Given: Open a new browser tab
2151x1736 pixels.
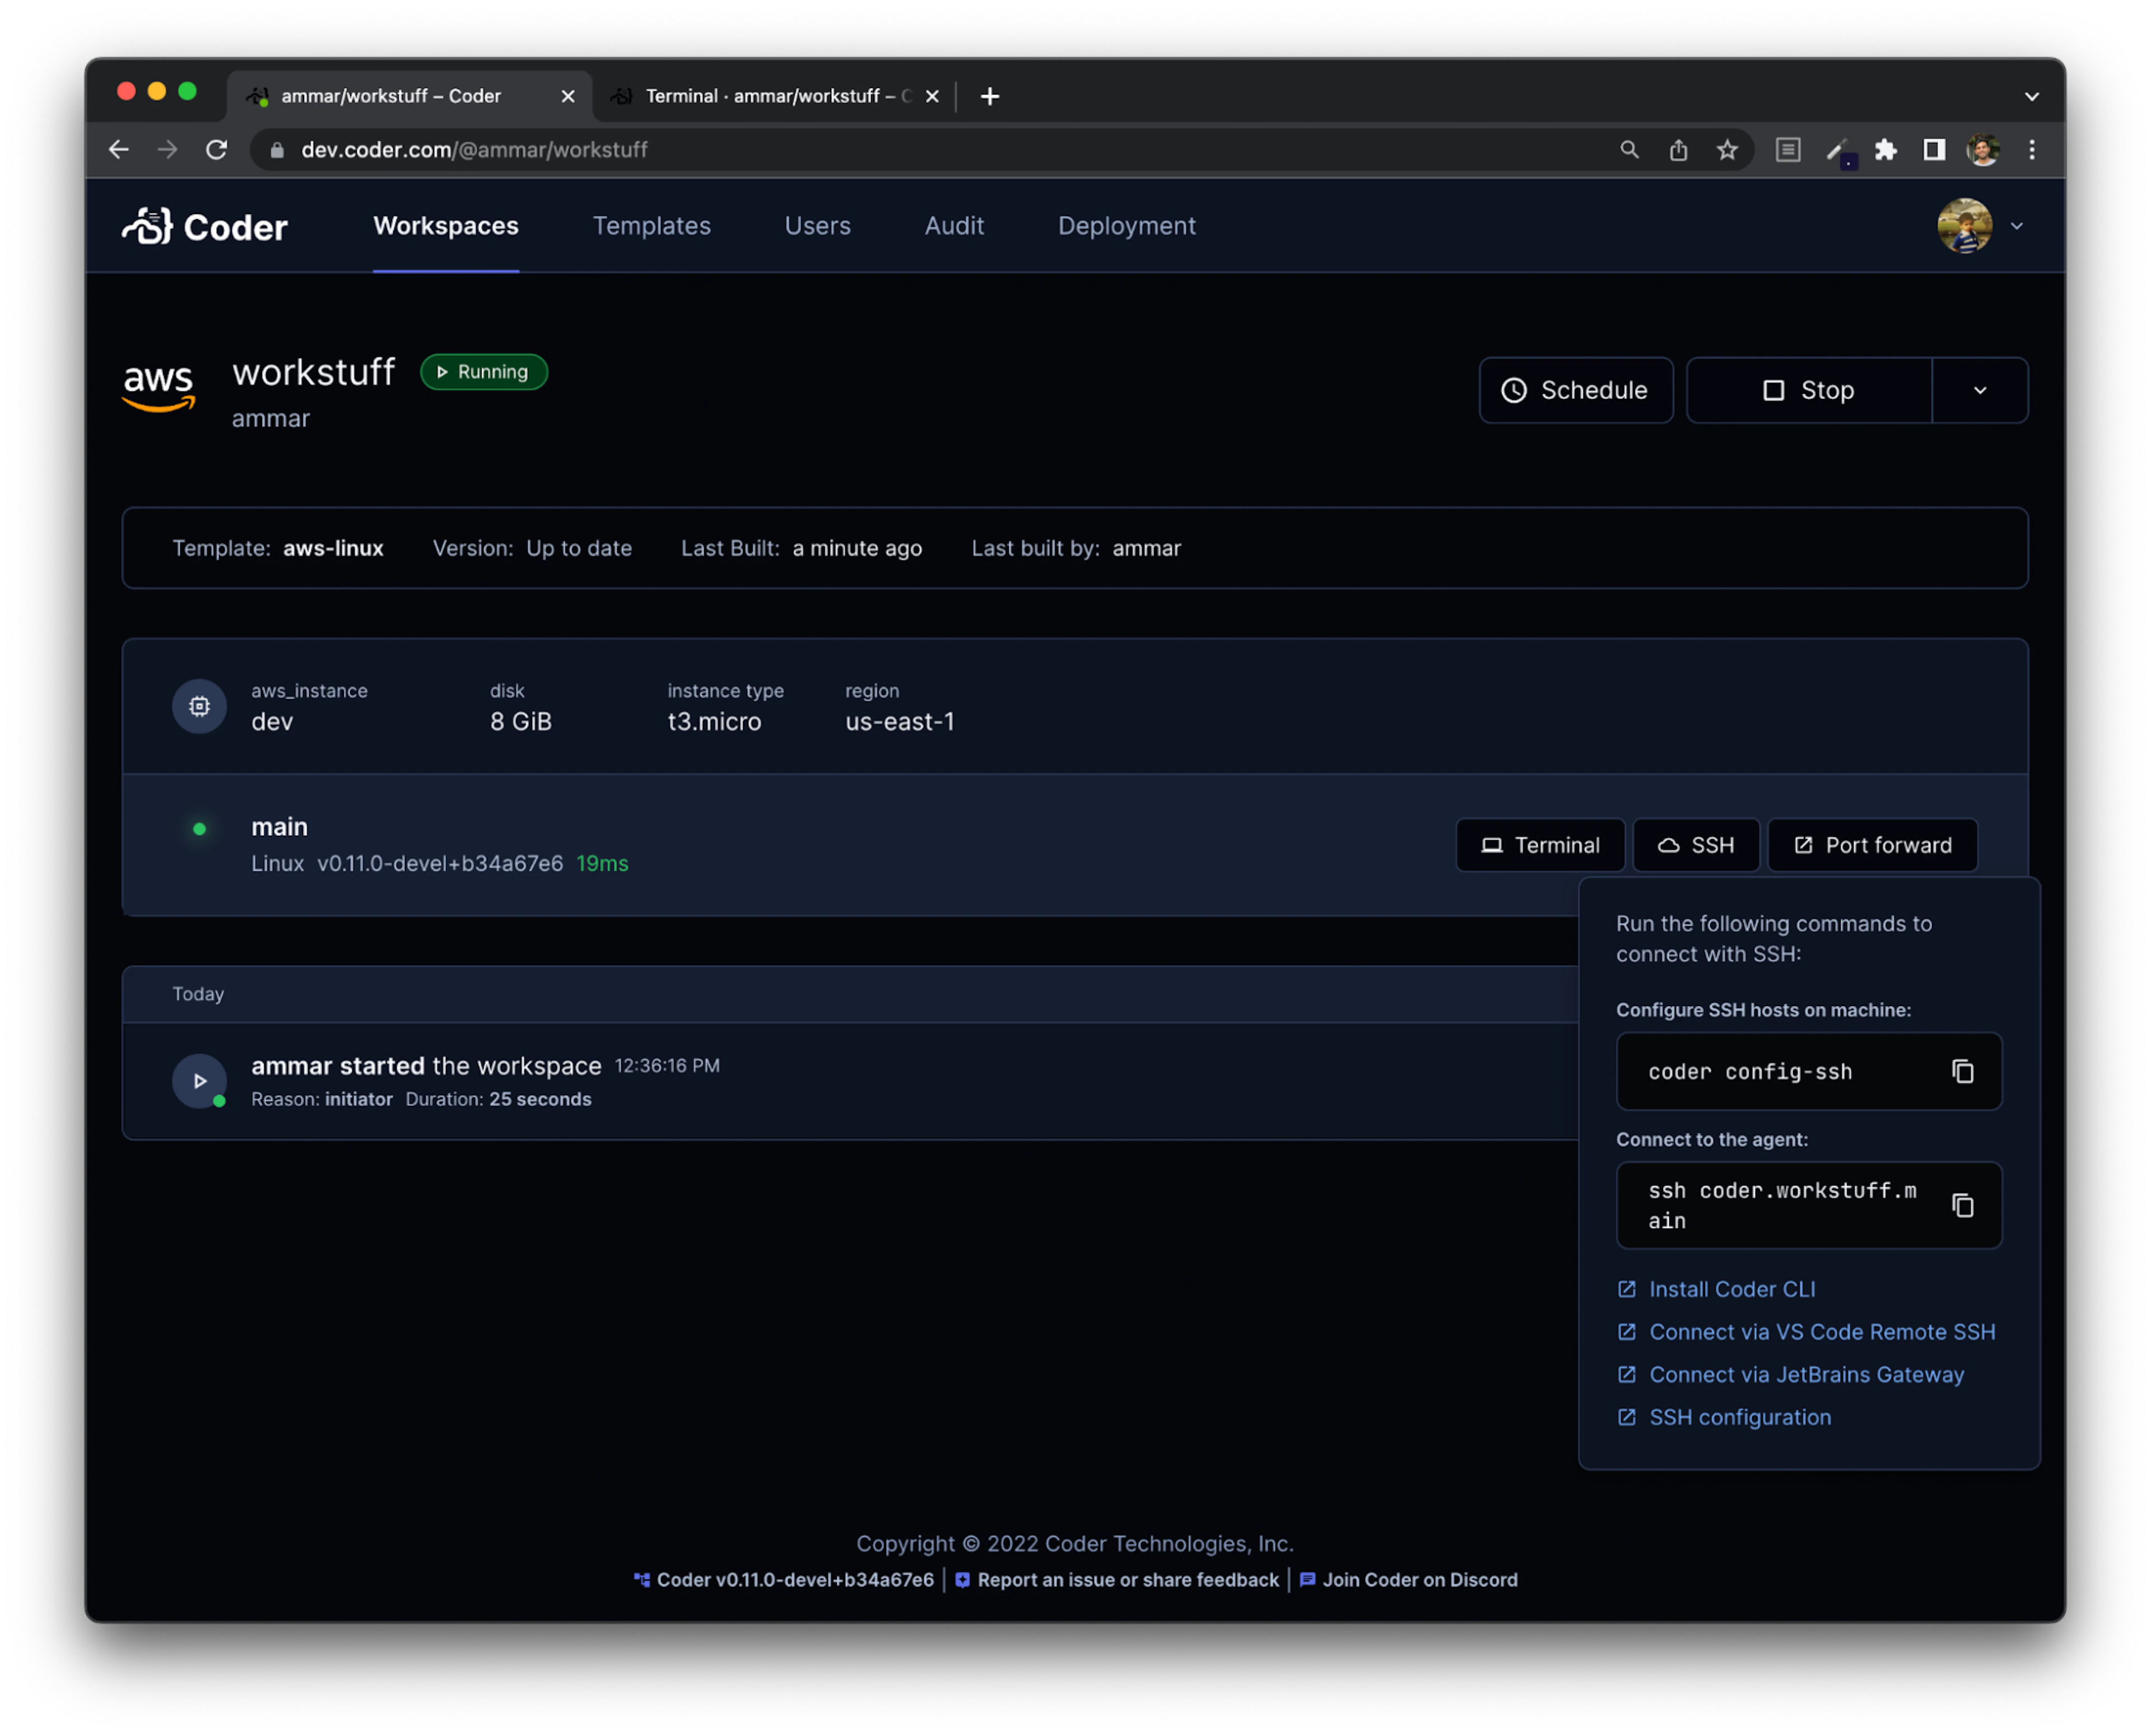Looking at the screenshot, I should [990, 96].
